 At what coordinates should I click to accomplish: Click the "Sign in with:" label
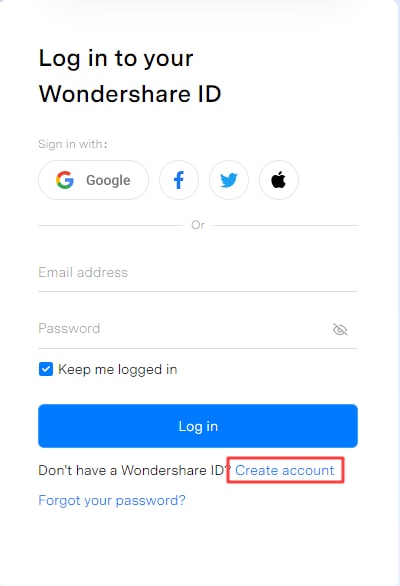coord(73,144)
